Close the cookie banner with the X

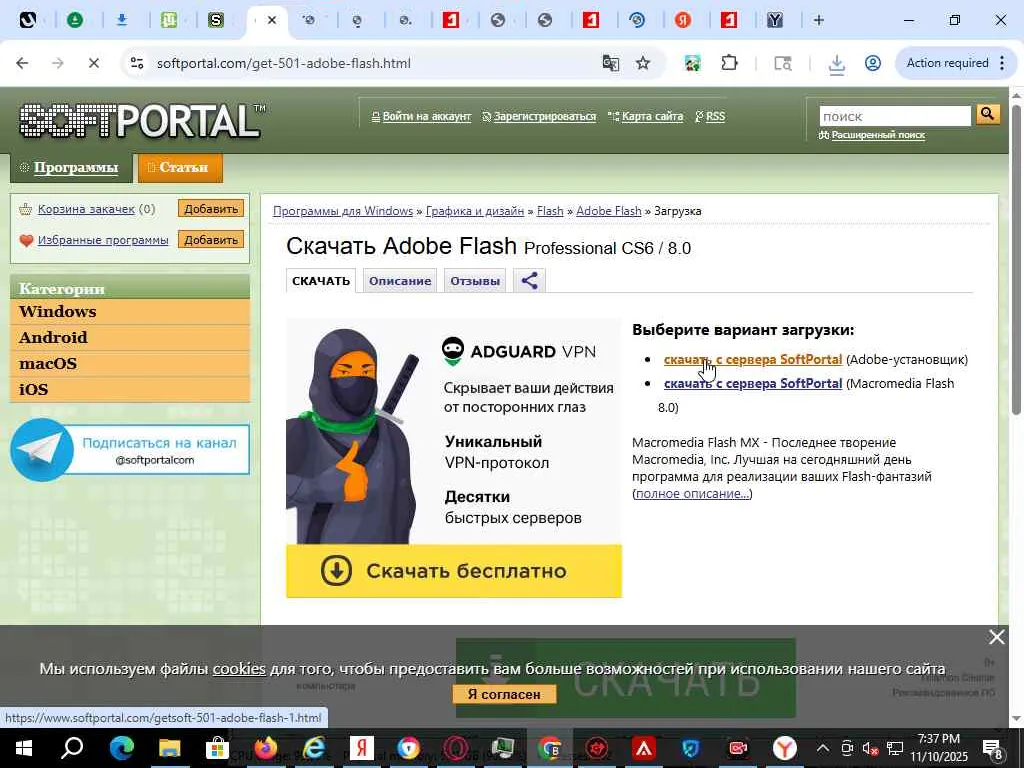click(997, 637)
